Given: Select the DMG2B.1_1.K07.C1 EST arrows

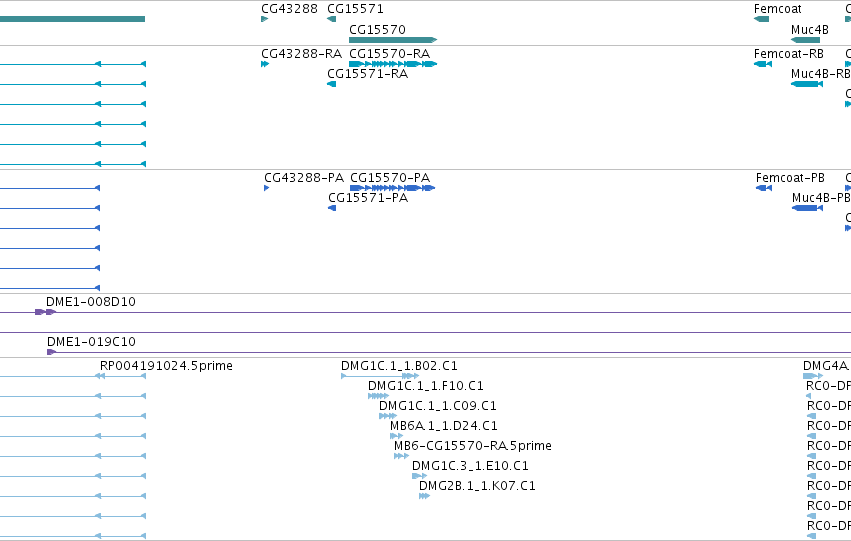Looking at the screenshot, I should [x=424, y=496].
